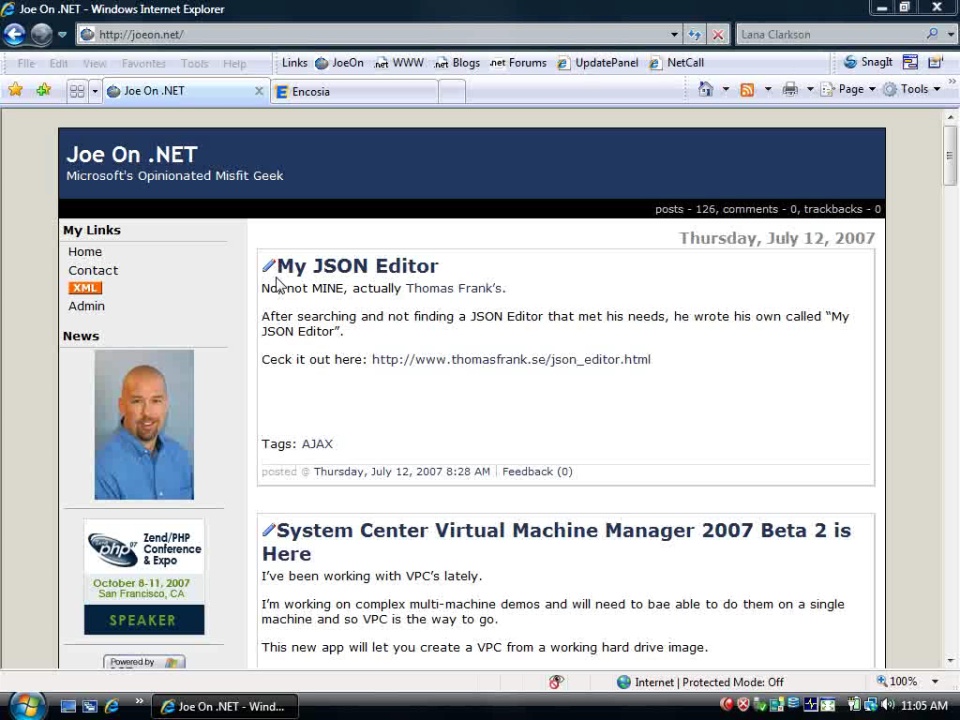Open the Edit menu
The height and width of the screenshot is (720, 960).
click(59, 63)
